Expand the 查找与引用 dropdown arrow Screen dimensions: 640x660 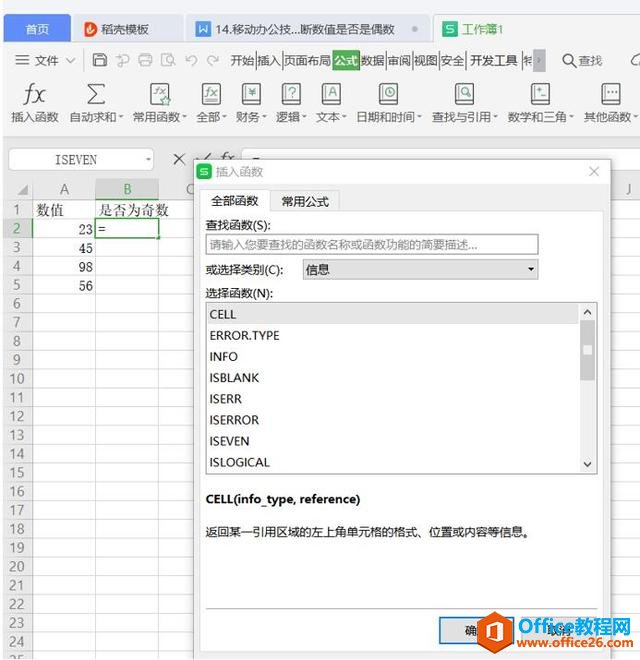click(x=495, y=117)
